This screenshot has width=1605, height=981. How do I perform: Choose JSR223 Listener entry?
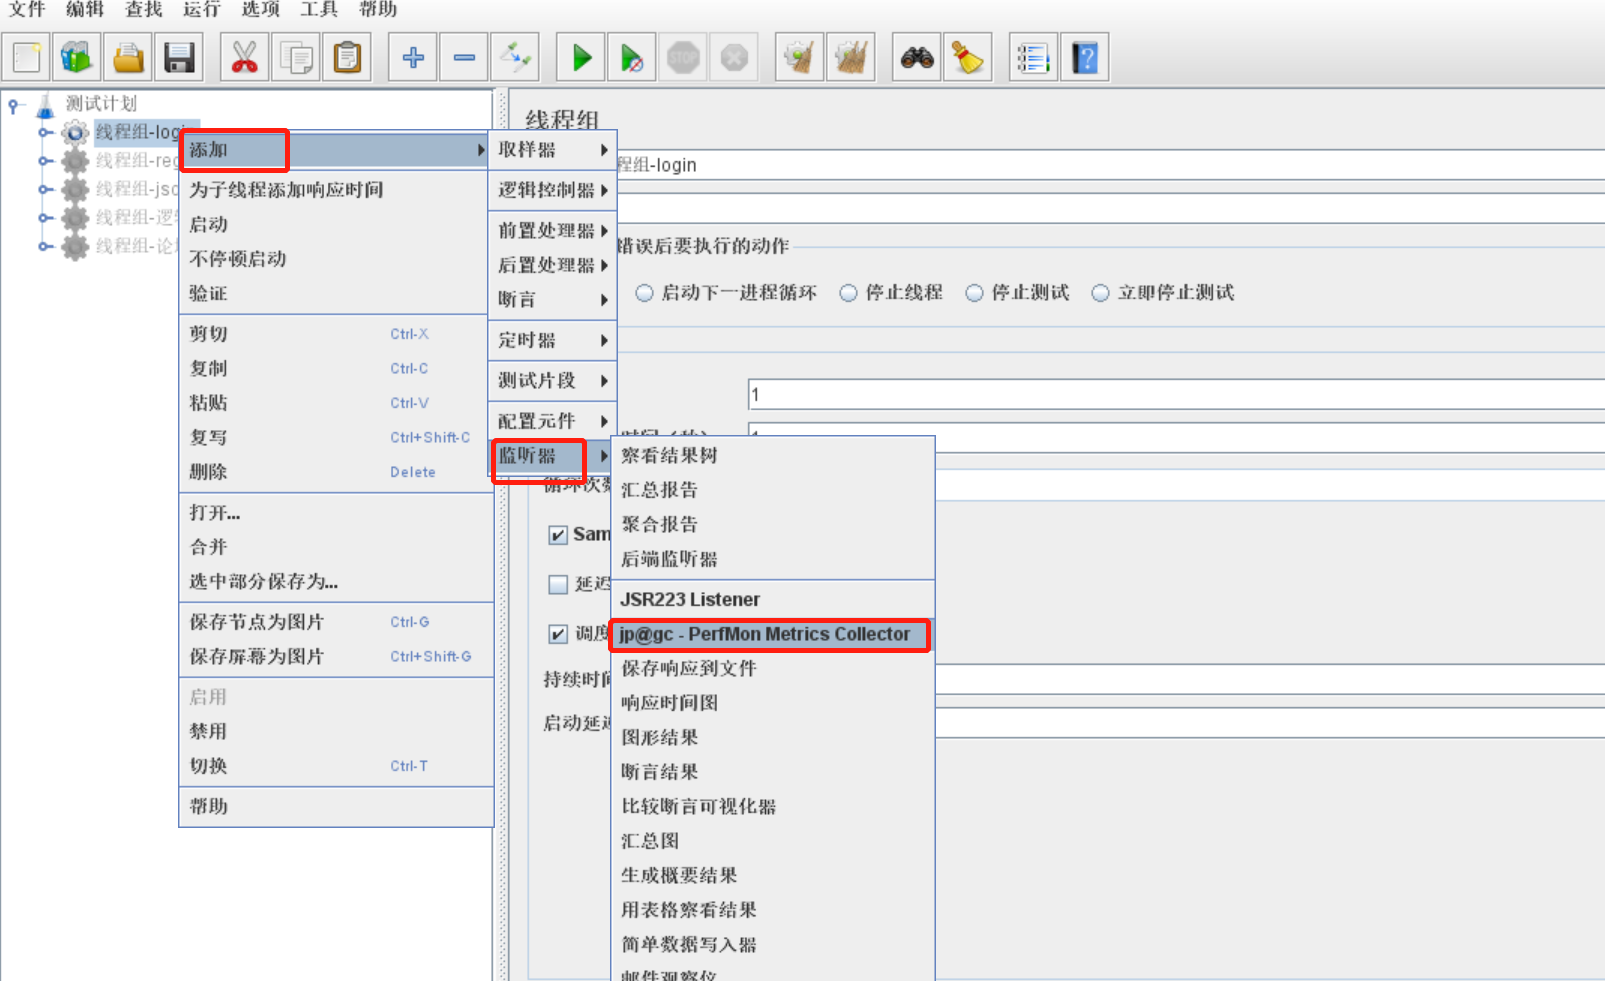772,600
